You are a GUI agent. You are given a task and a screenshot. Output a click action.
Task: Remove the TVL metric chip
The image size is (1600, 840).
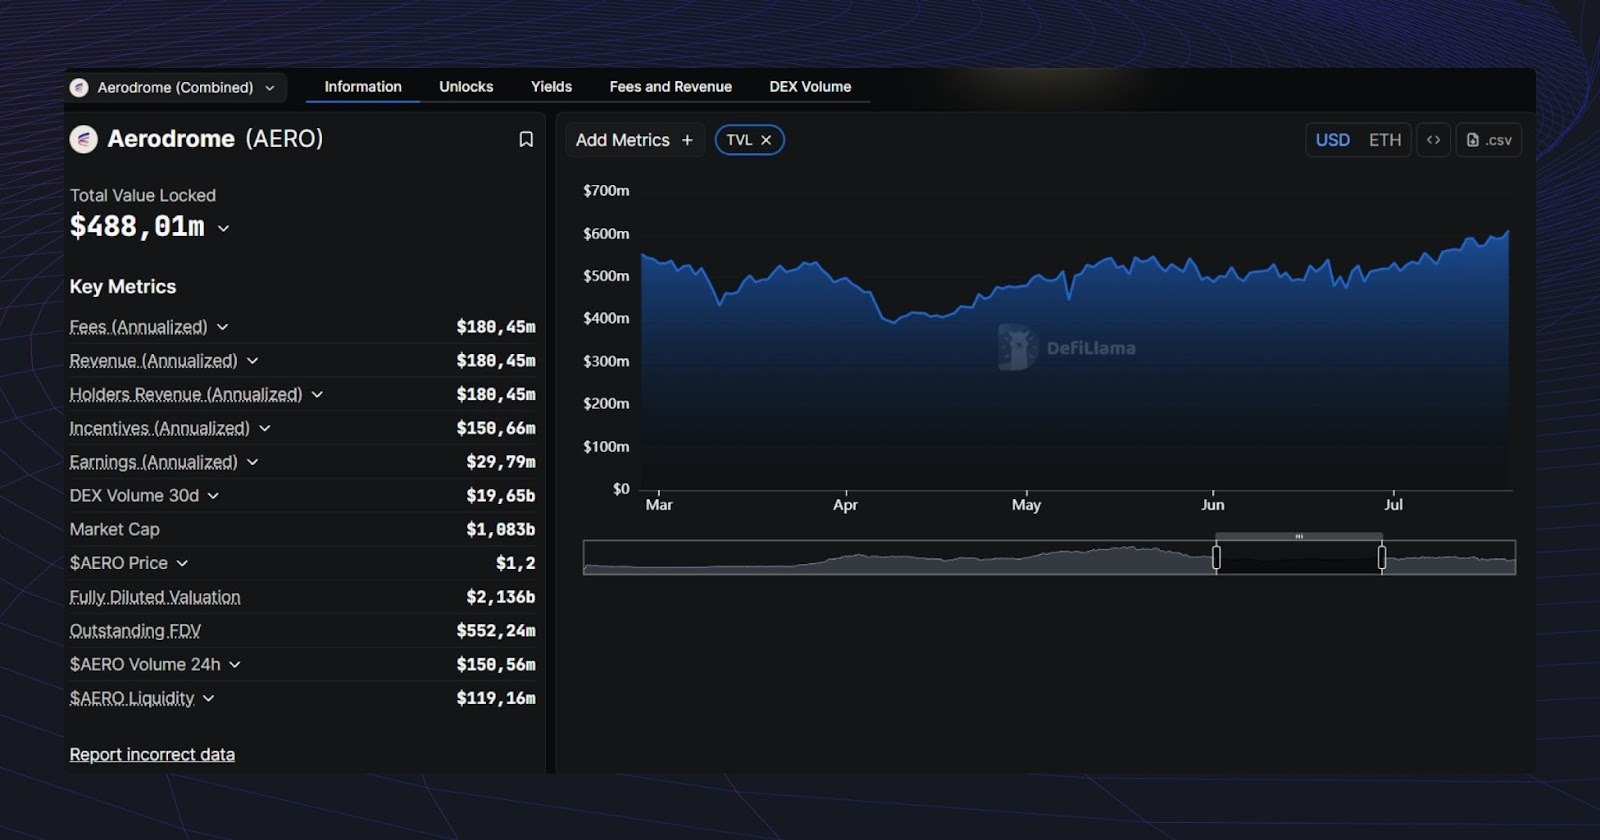click(x=766, y=140)
